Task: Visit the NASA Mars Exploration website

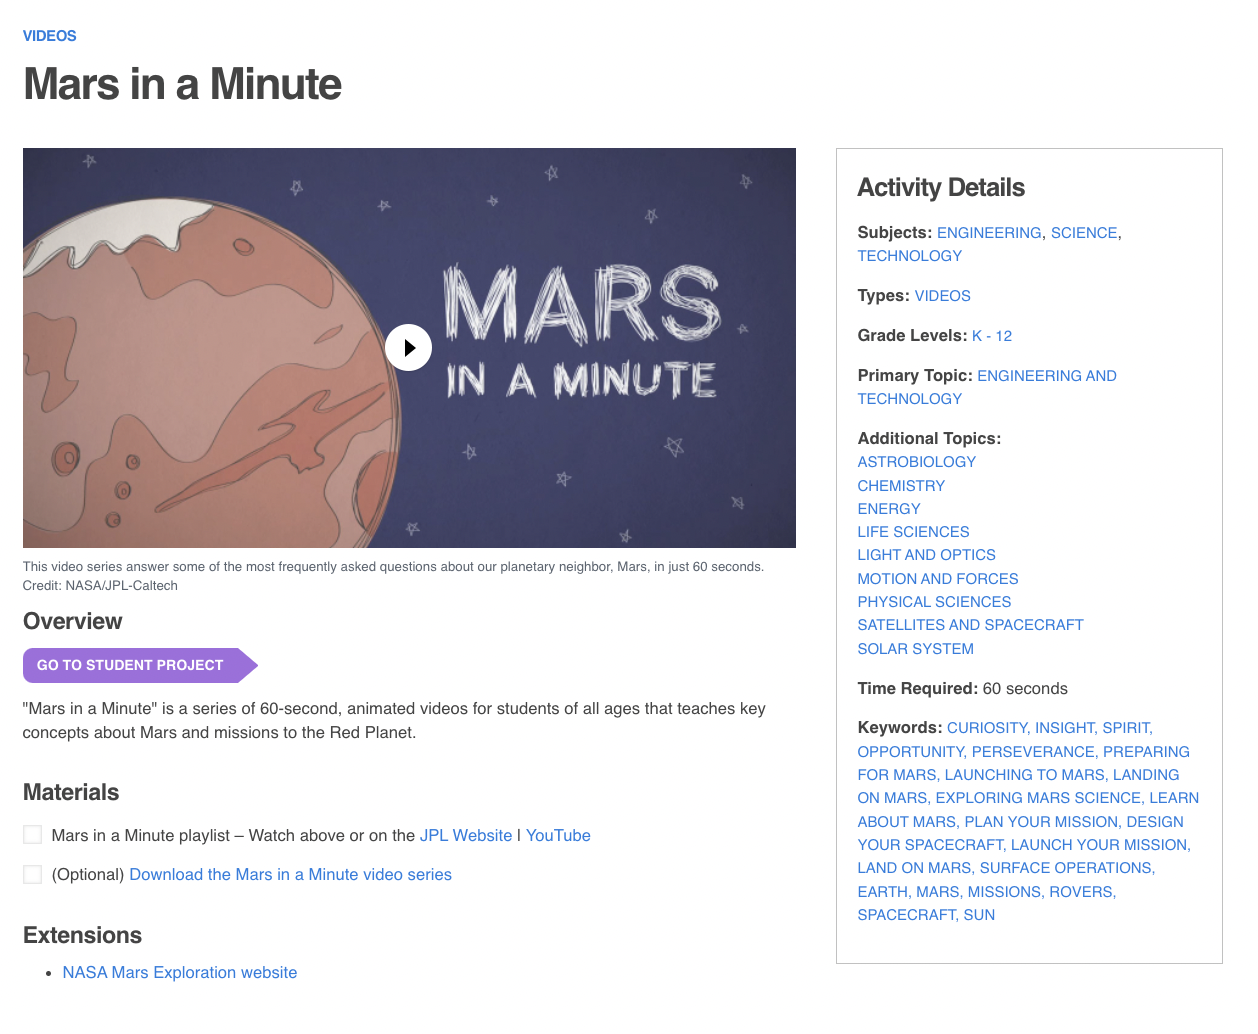Action: [180, 972]
